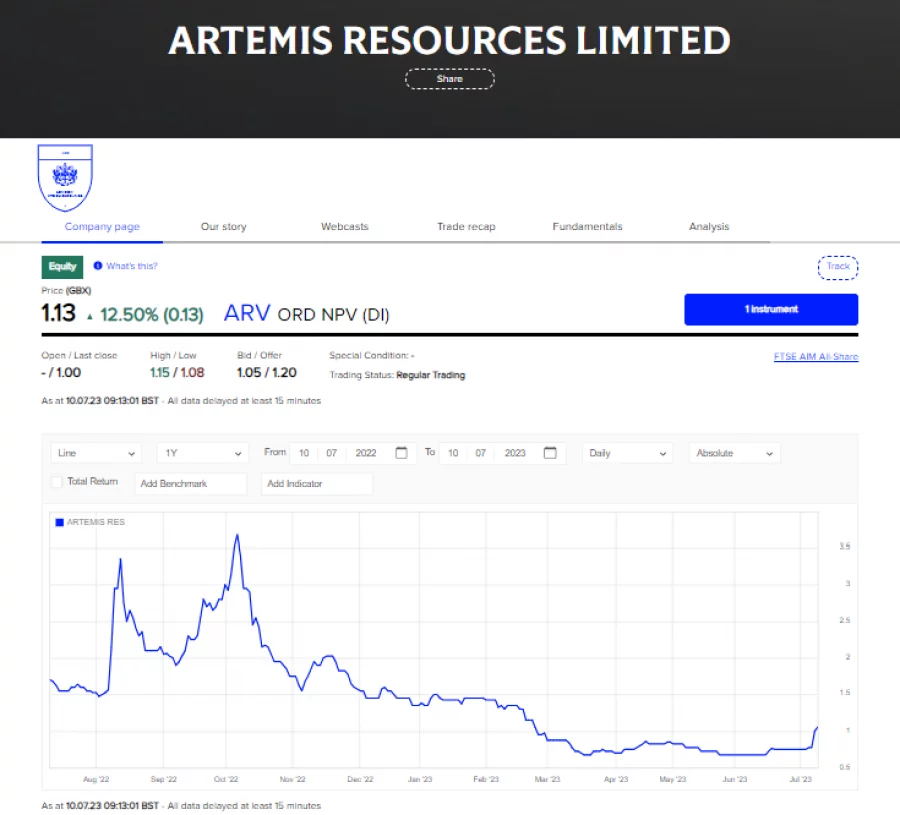Click the blue ARTEMIS RES legend square
This screenshot has height=815, width=900.
[59, 522]
